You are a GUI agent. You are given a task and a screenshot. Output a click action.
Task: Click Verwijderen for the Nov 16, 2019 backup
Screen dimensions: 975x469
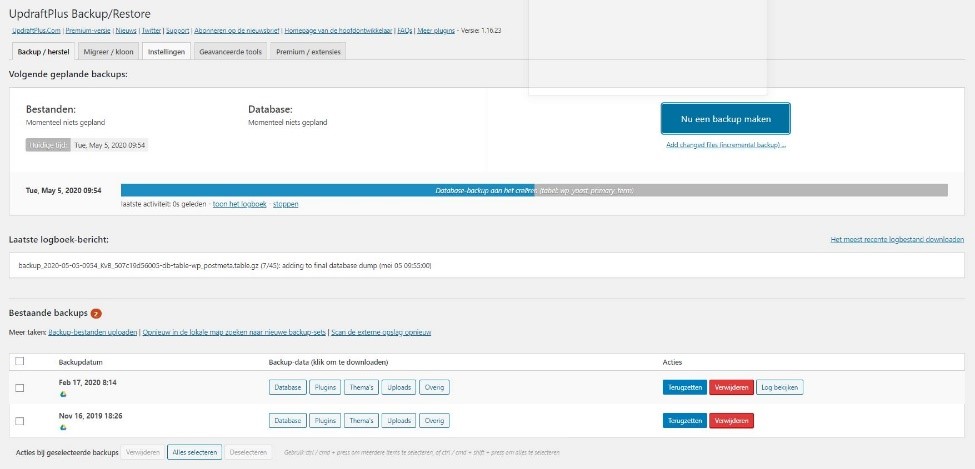731,421
